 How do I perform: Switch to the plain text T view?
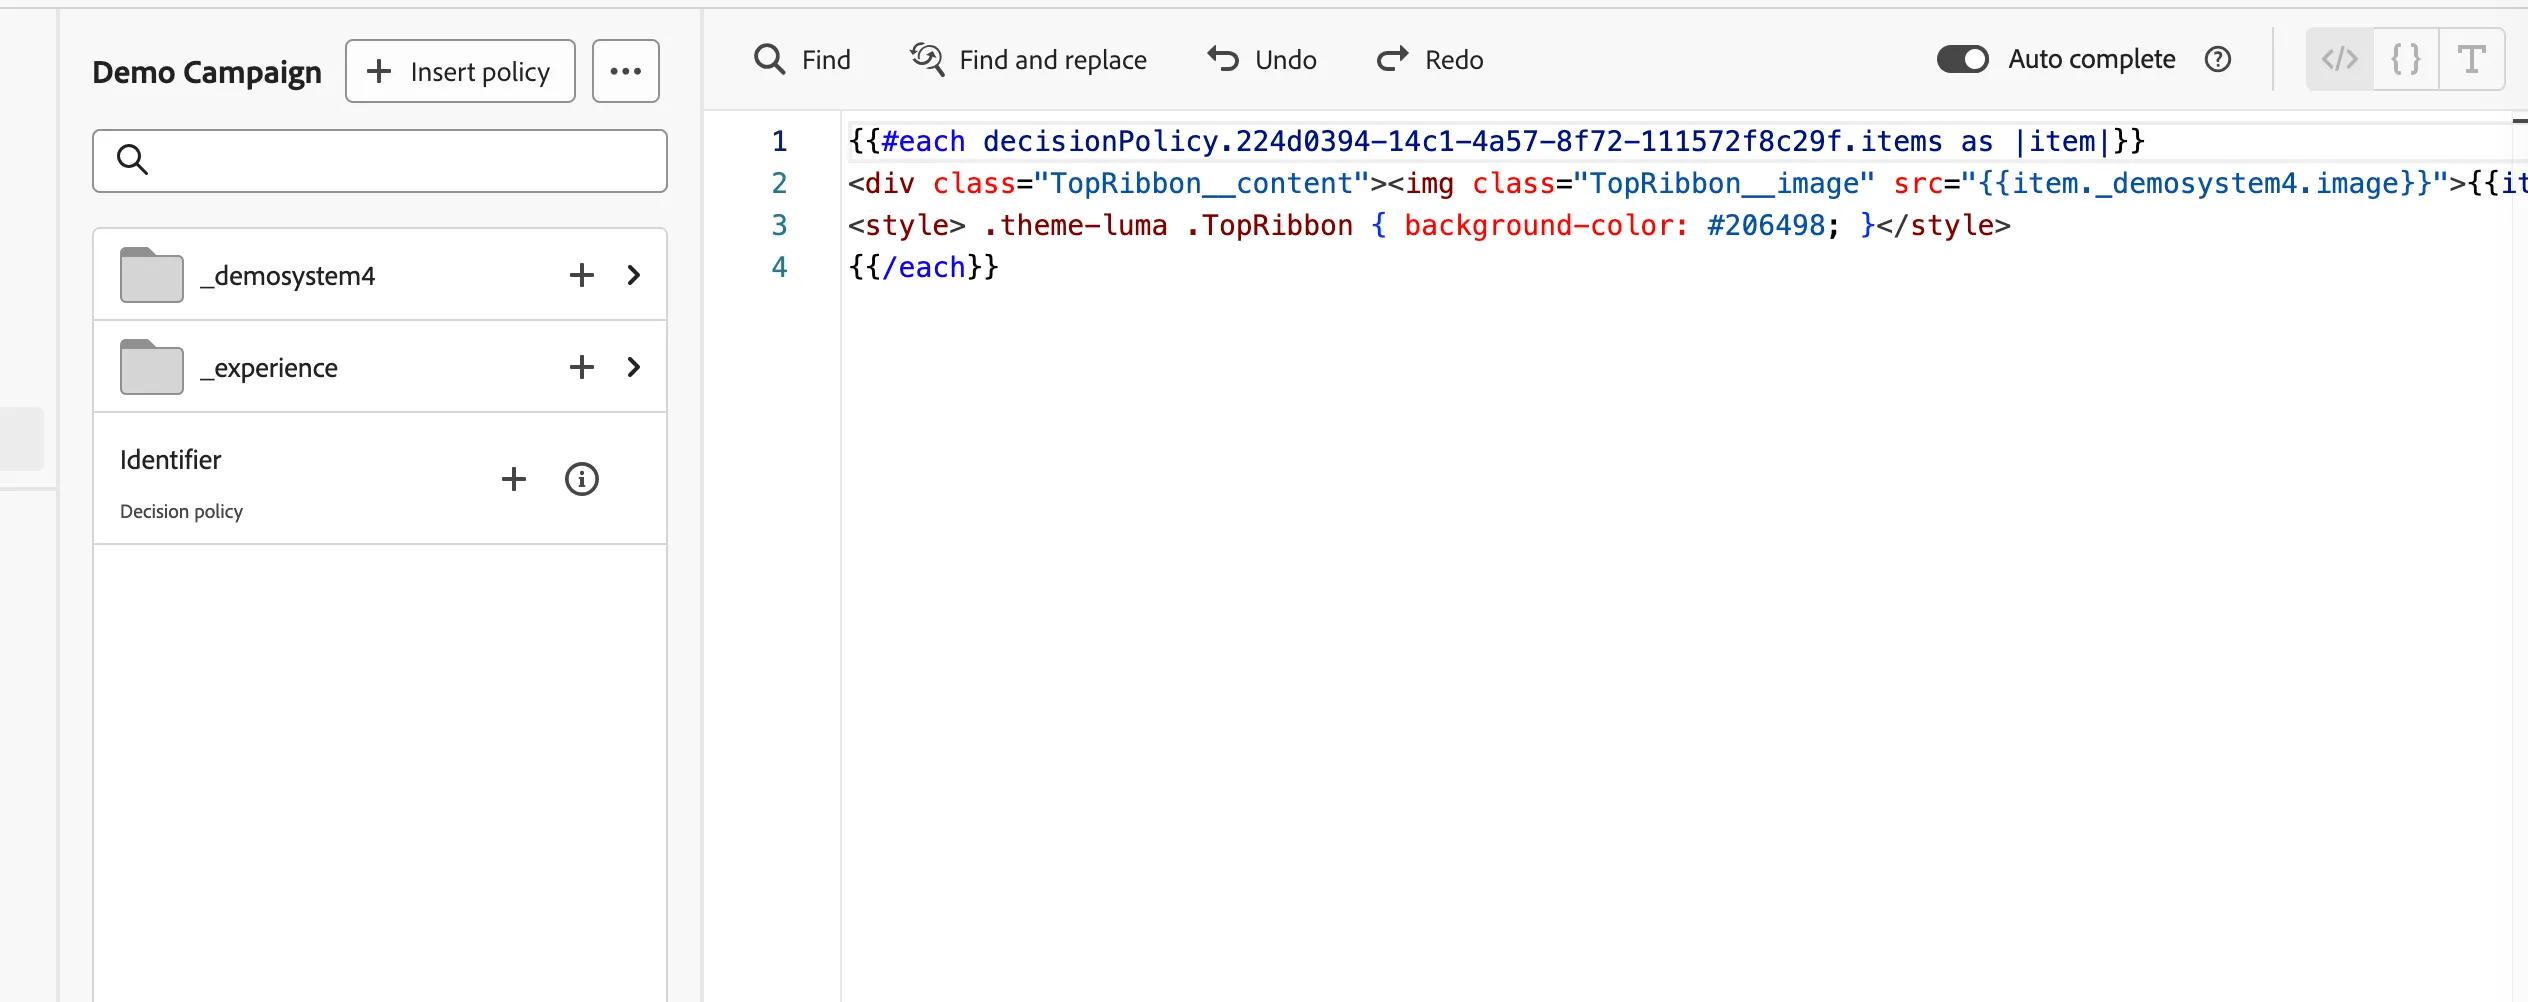click(x=2472, y=60)
